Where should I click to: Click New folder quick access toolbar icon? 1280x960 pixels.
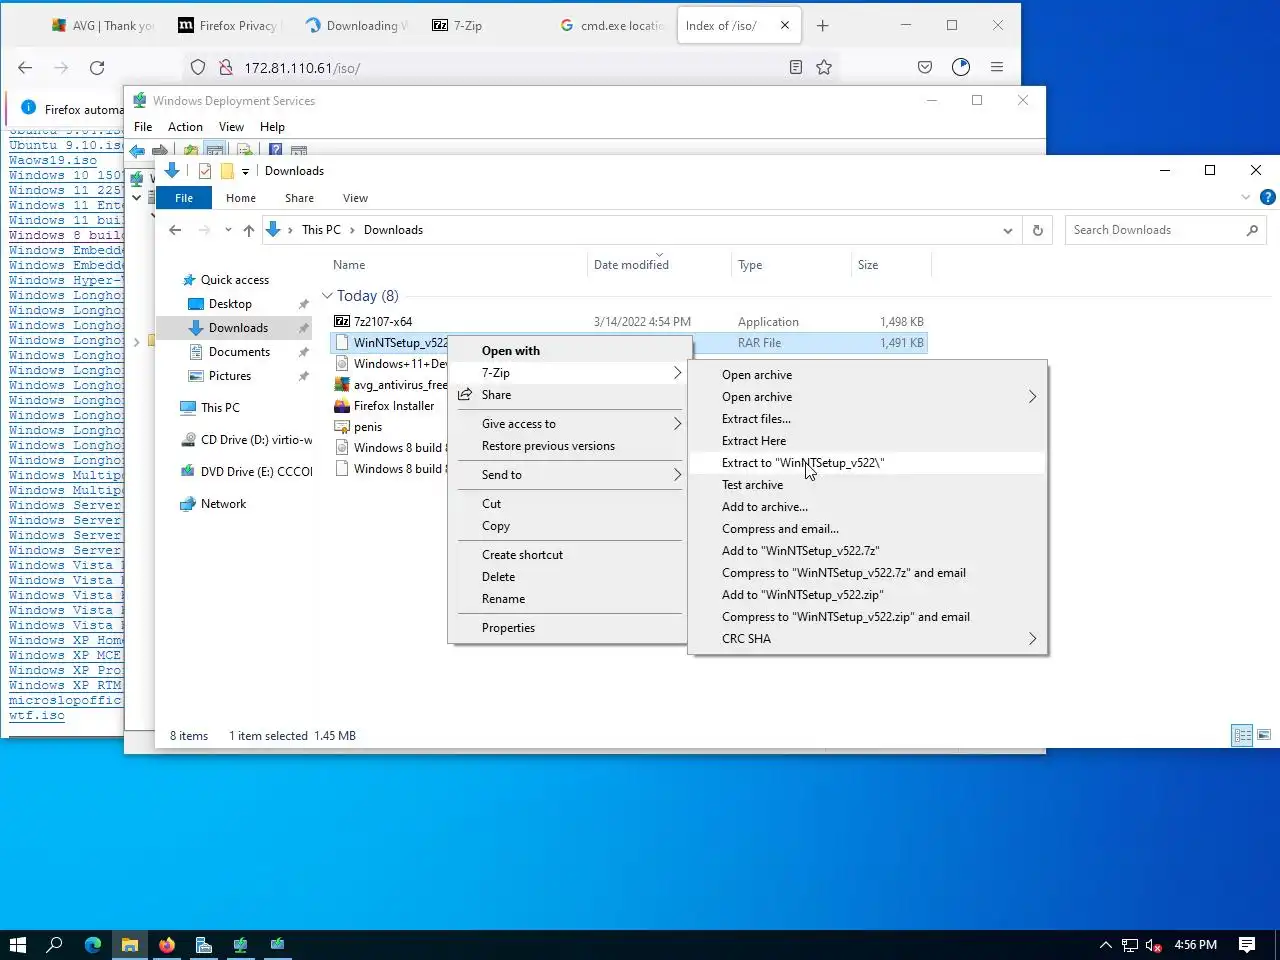pyautogui.click(x=227, y=171)
